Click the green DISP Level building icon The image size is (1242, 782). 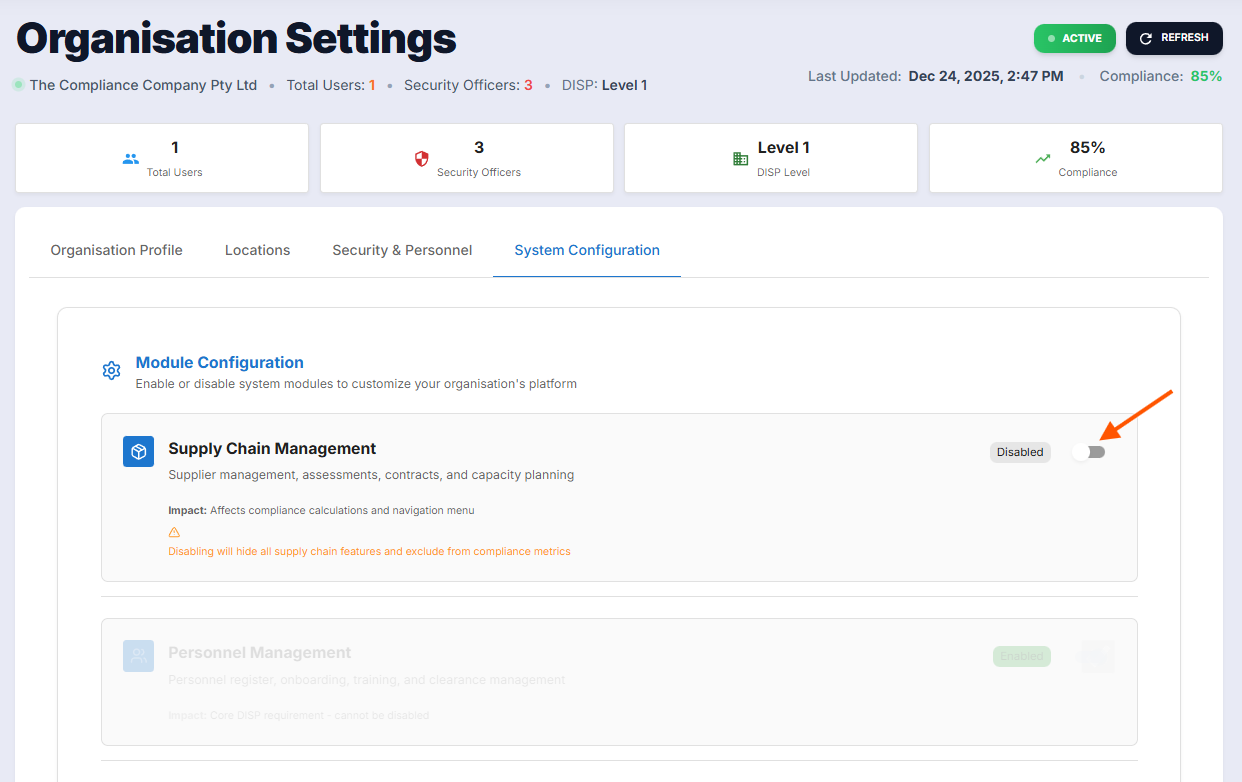(740, 158)
